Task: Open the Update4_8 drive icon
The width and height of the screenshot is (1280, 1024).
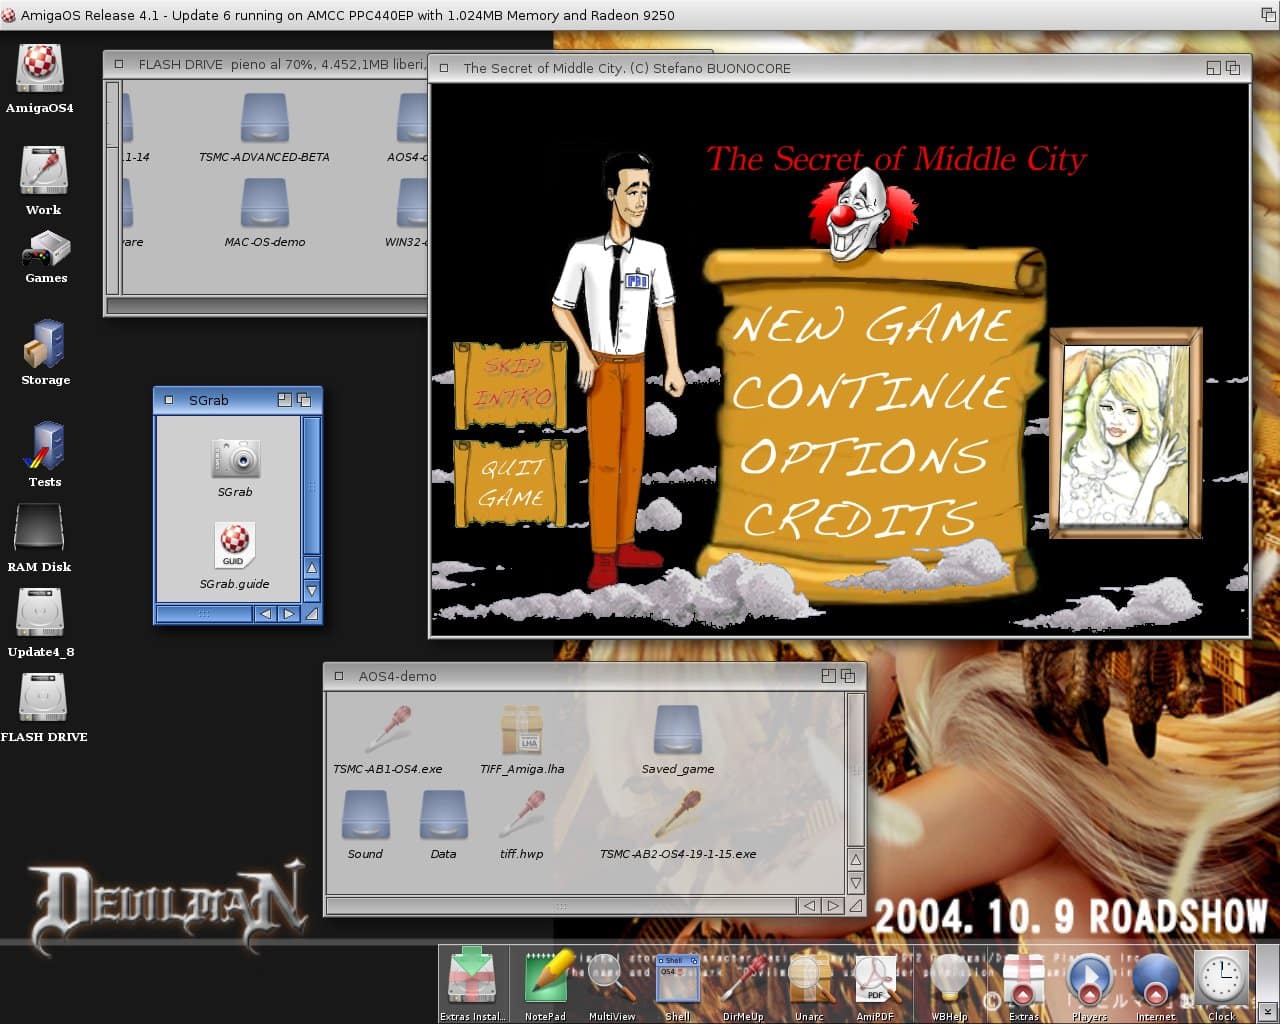Action: click(40, 612)
